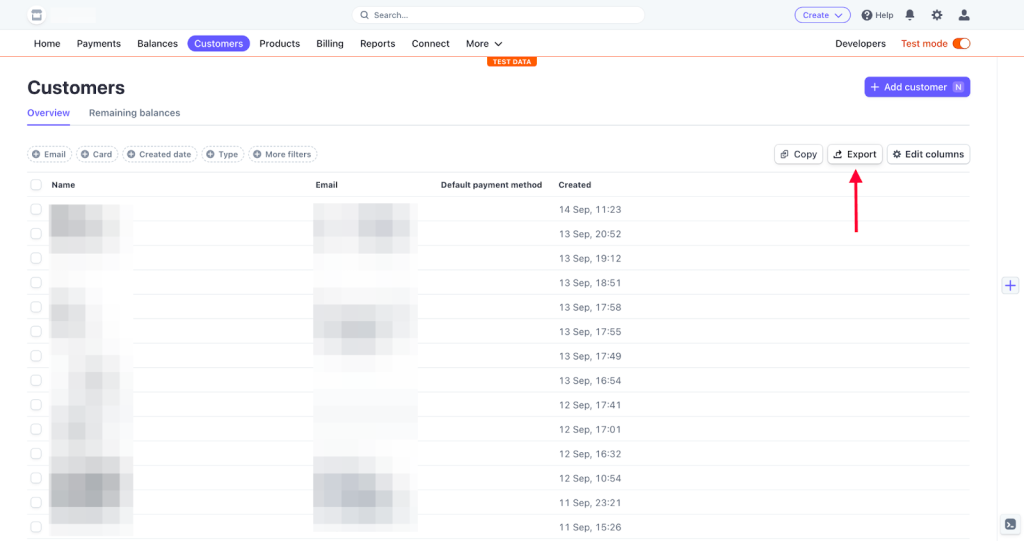Open the terminal shell icon bottom right

pyautogui.click(x=1010, y=524)
